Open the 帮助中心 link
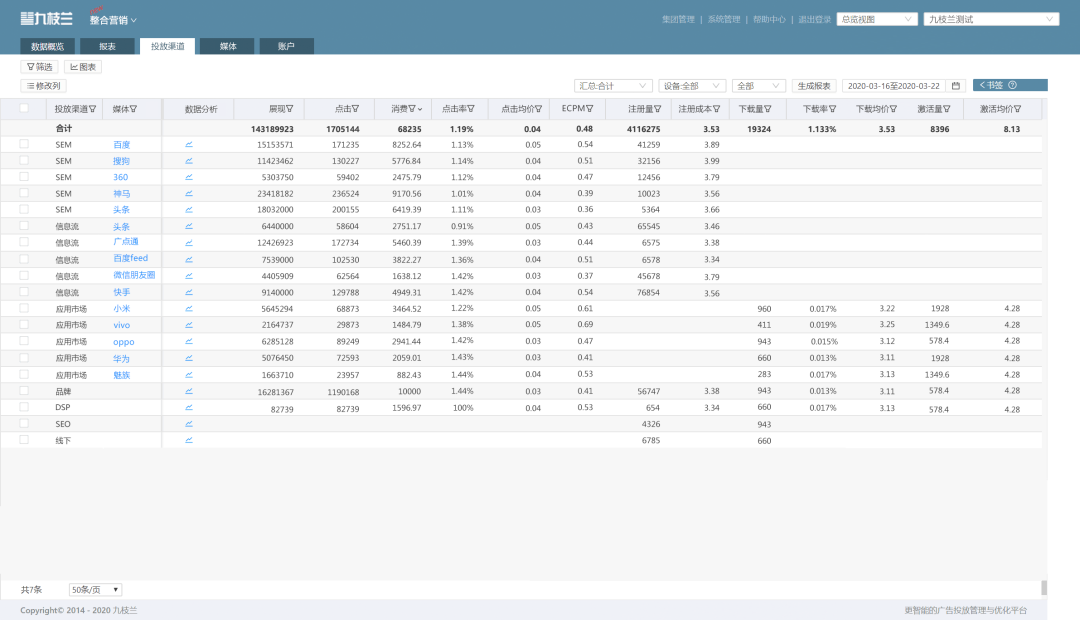The image size is (1080, 620). 769,19
